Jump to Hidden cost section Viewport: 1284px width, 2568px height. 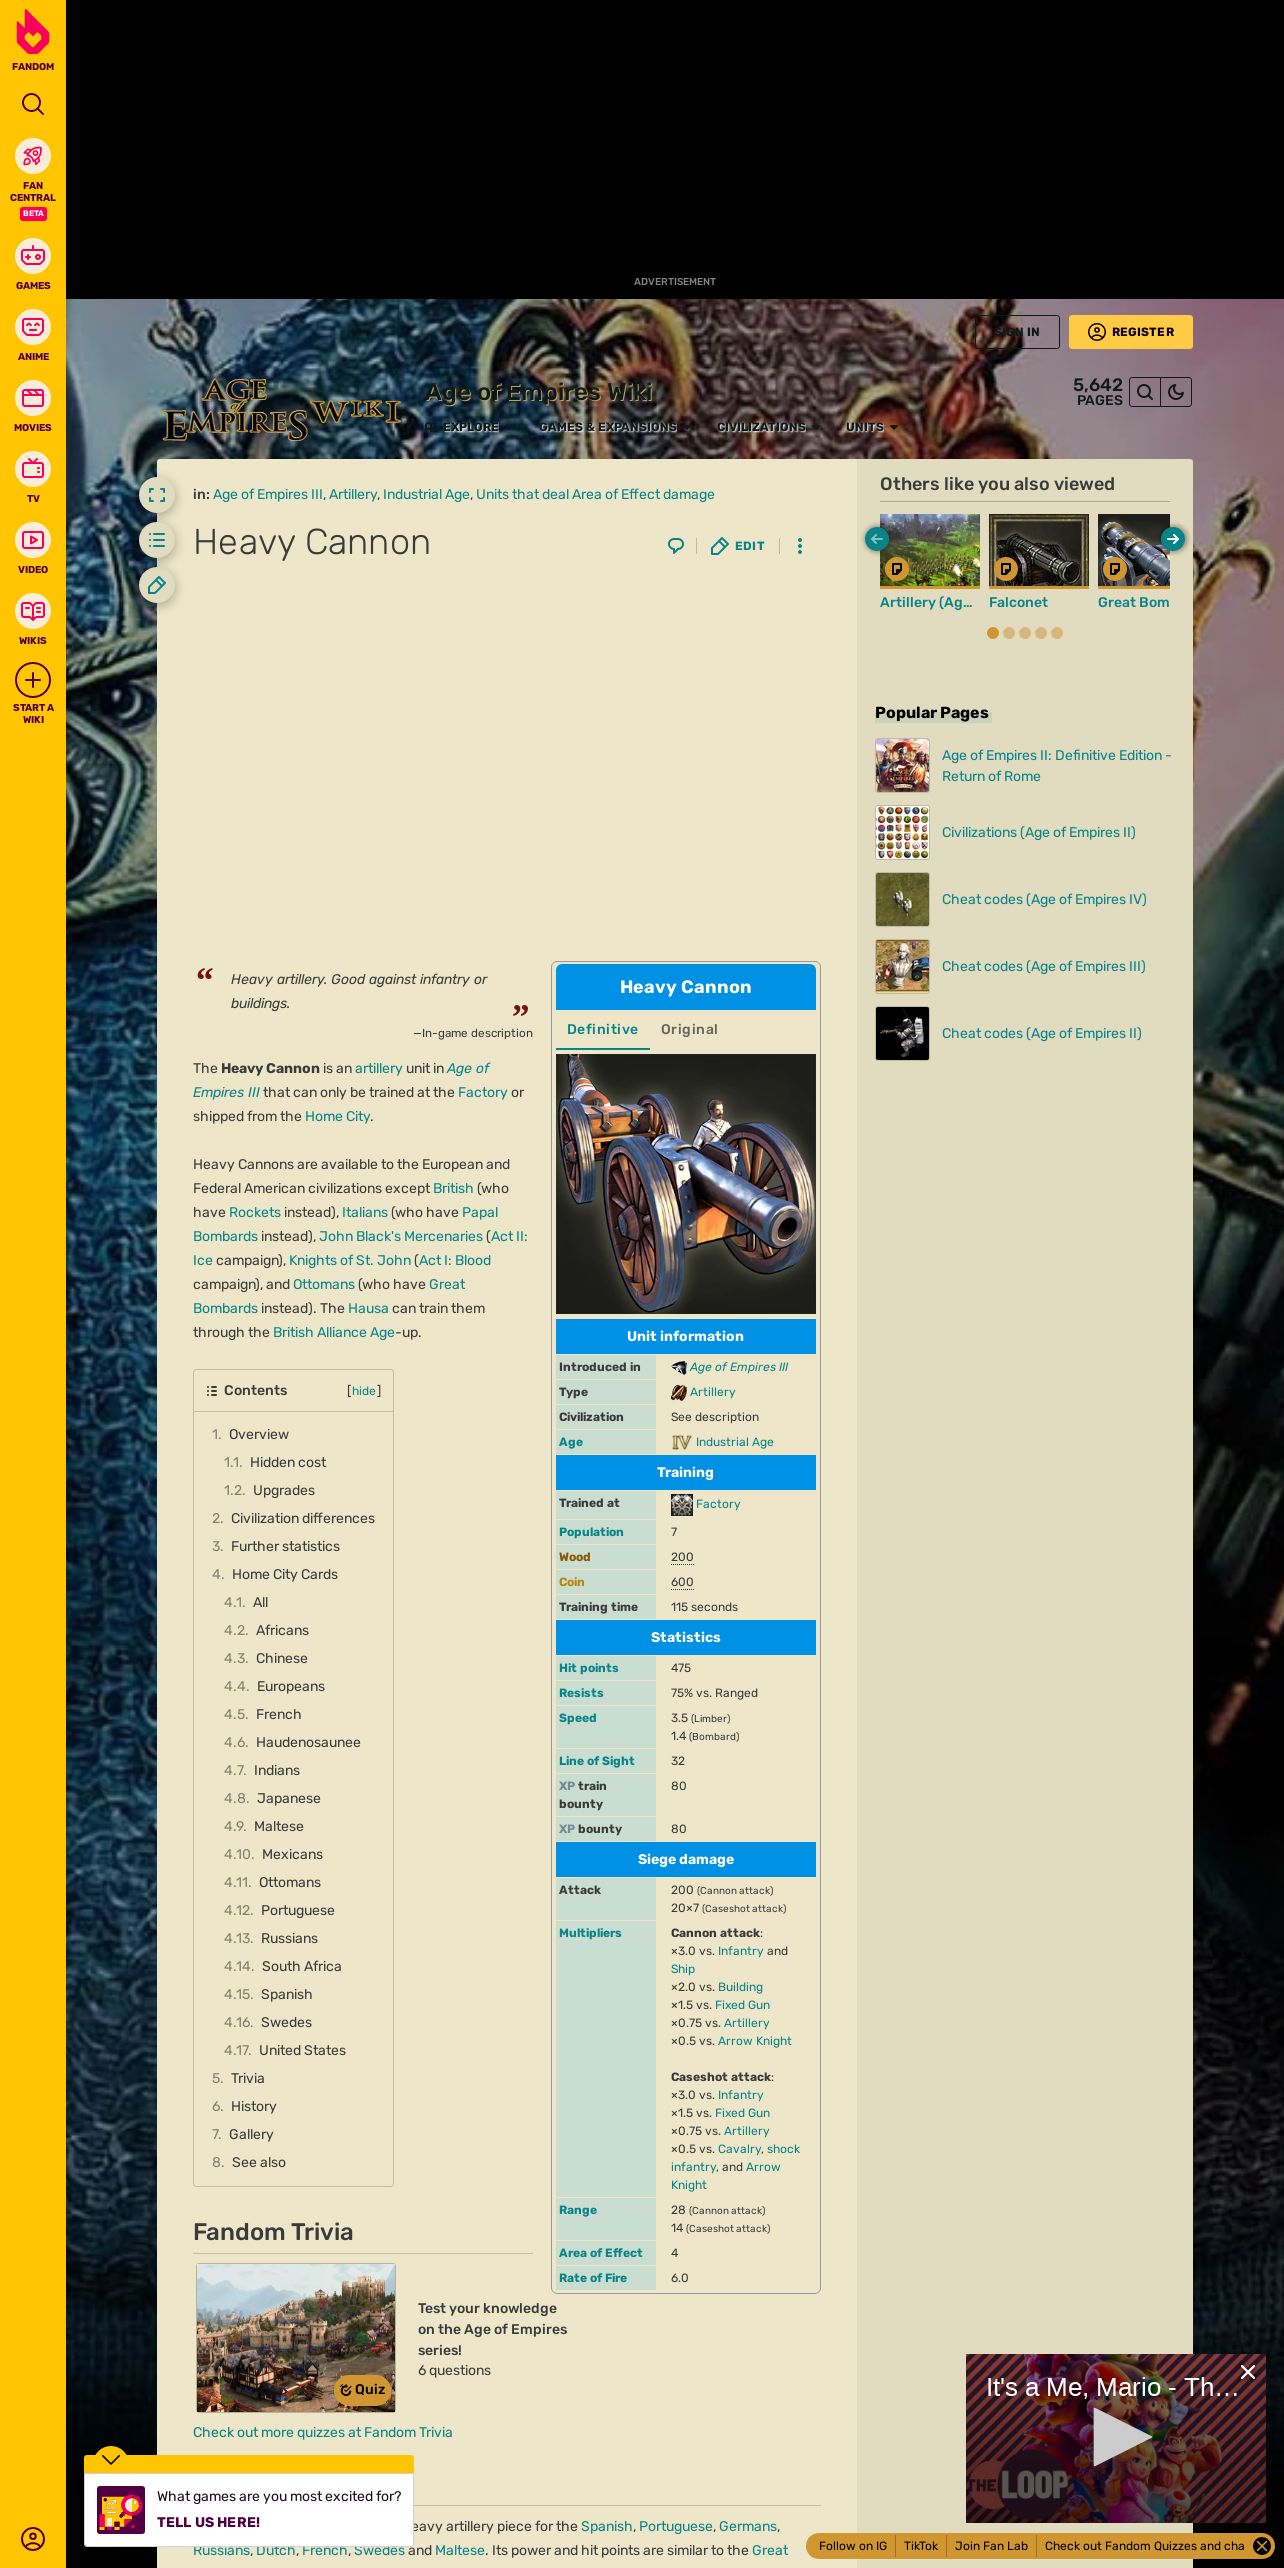point(288,1462)
